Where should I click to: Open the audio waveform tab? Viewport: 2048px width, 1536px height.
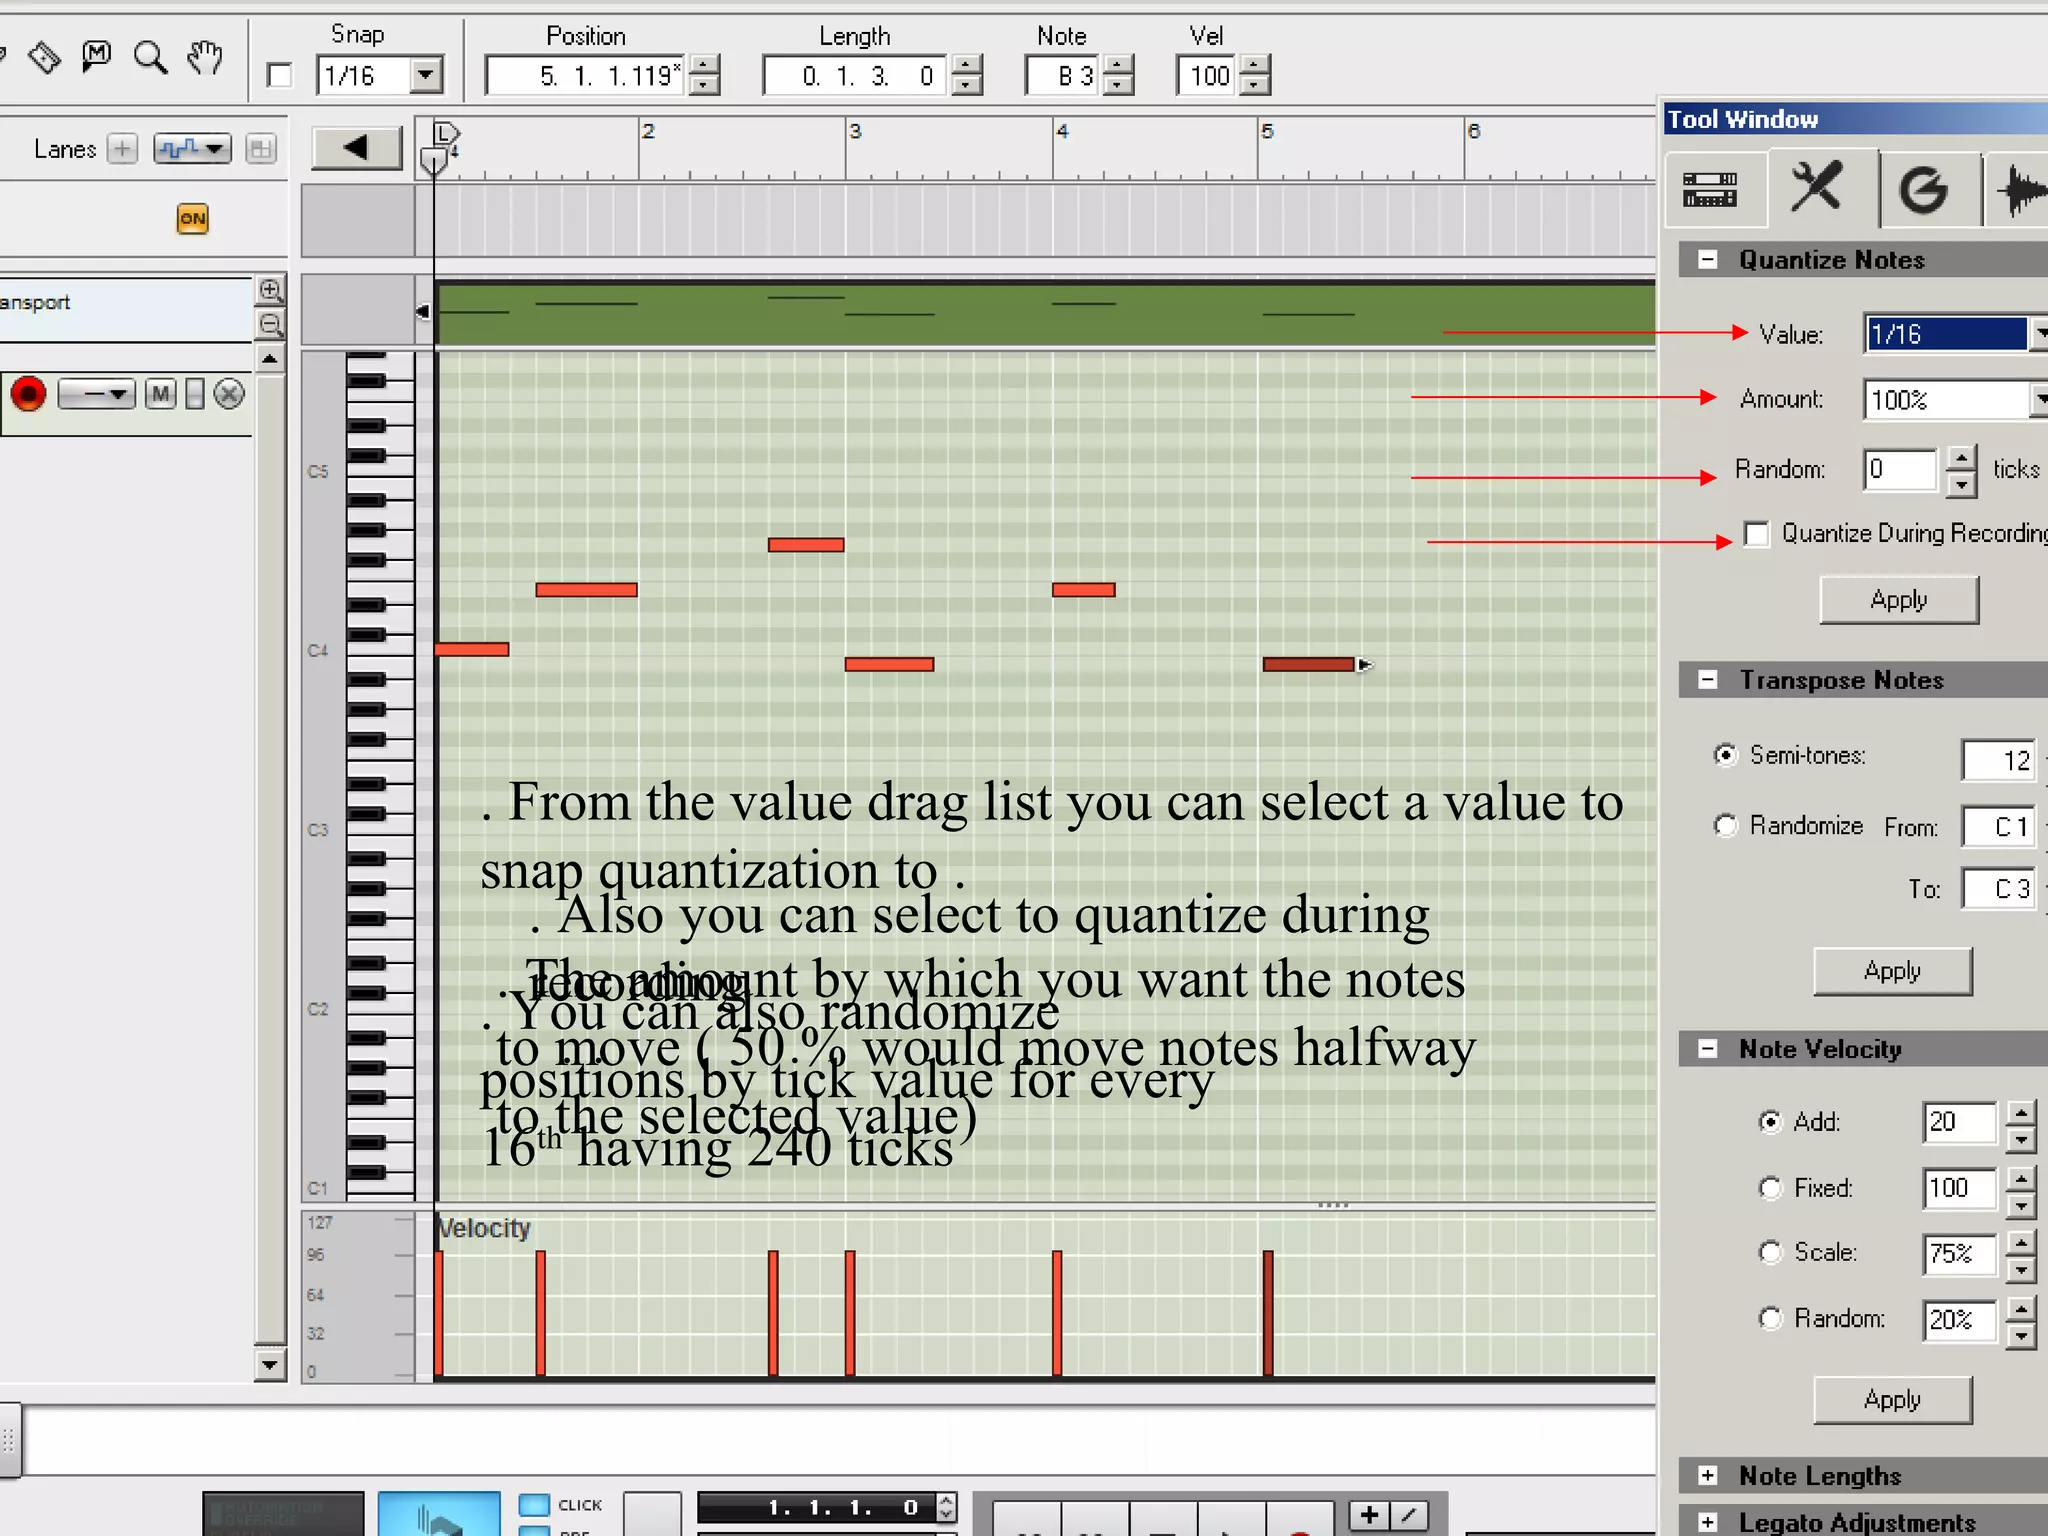click(2018, 190)
